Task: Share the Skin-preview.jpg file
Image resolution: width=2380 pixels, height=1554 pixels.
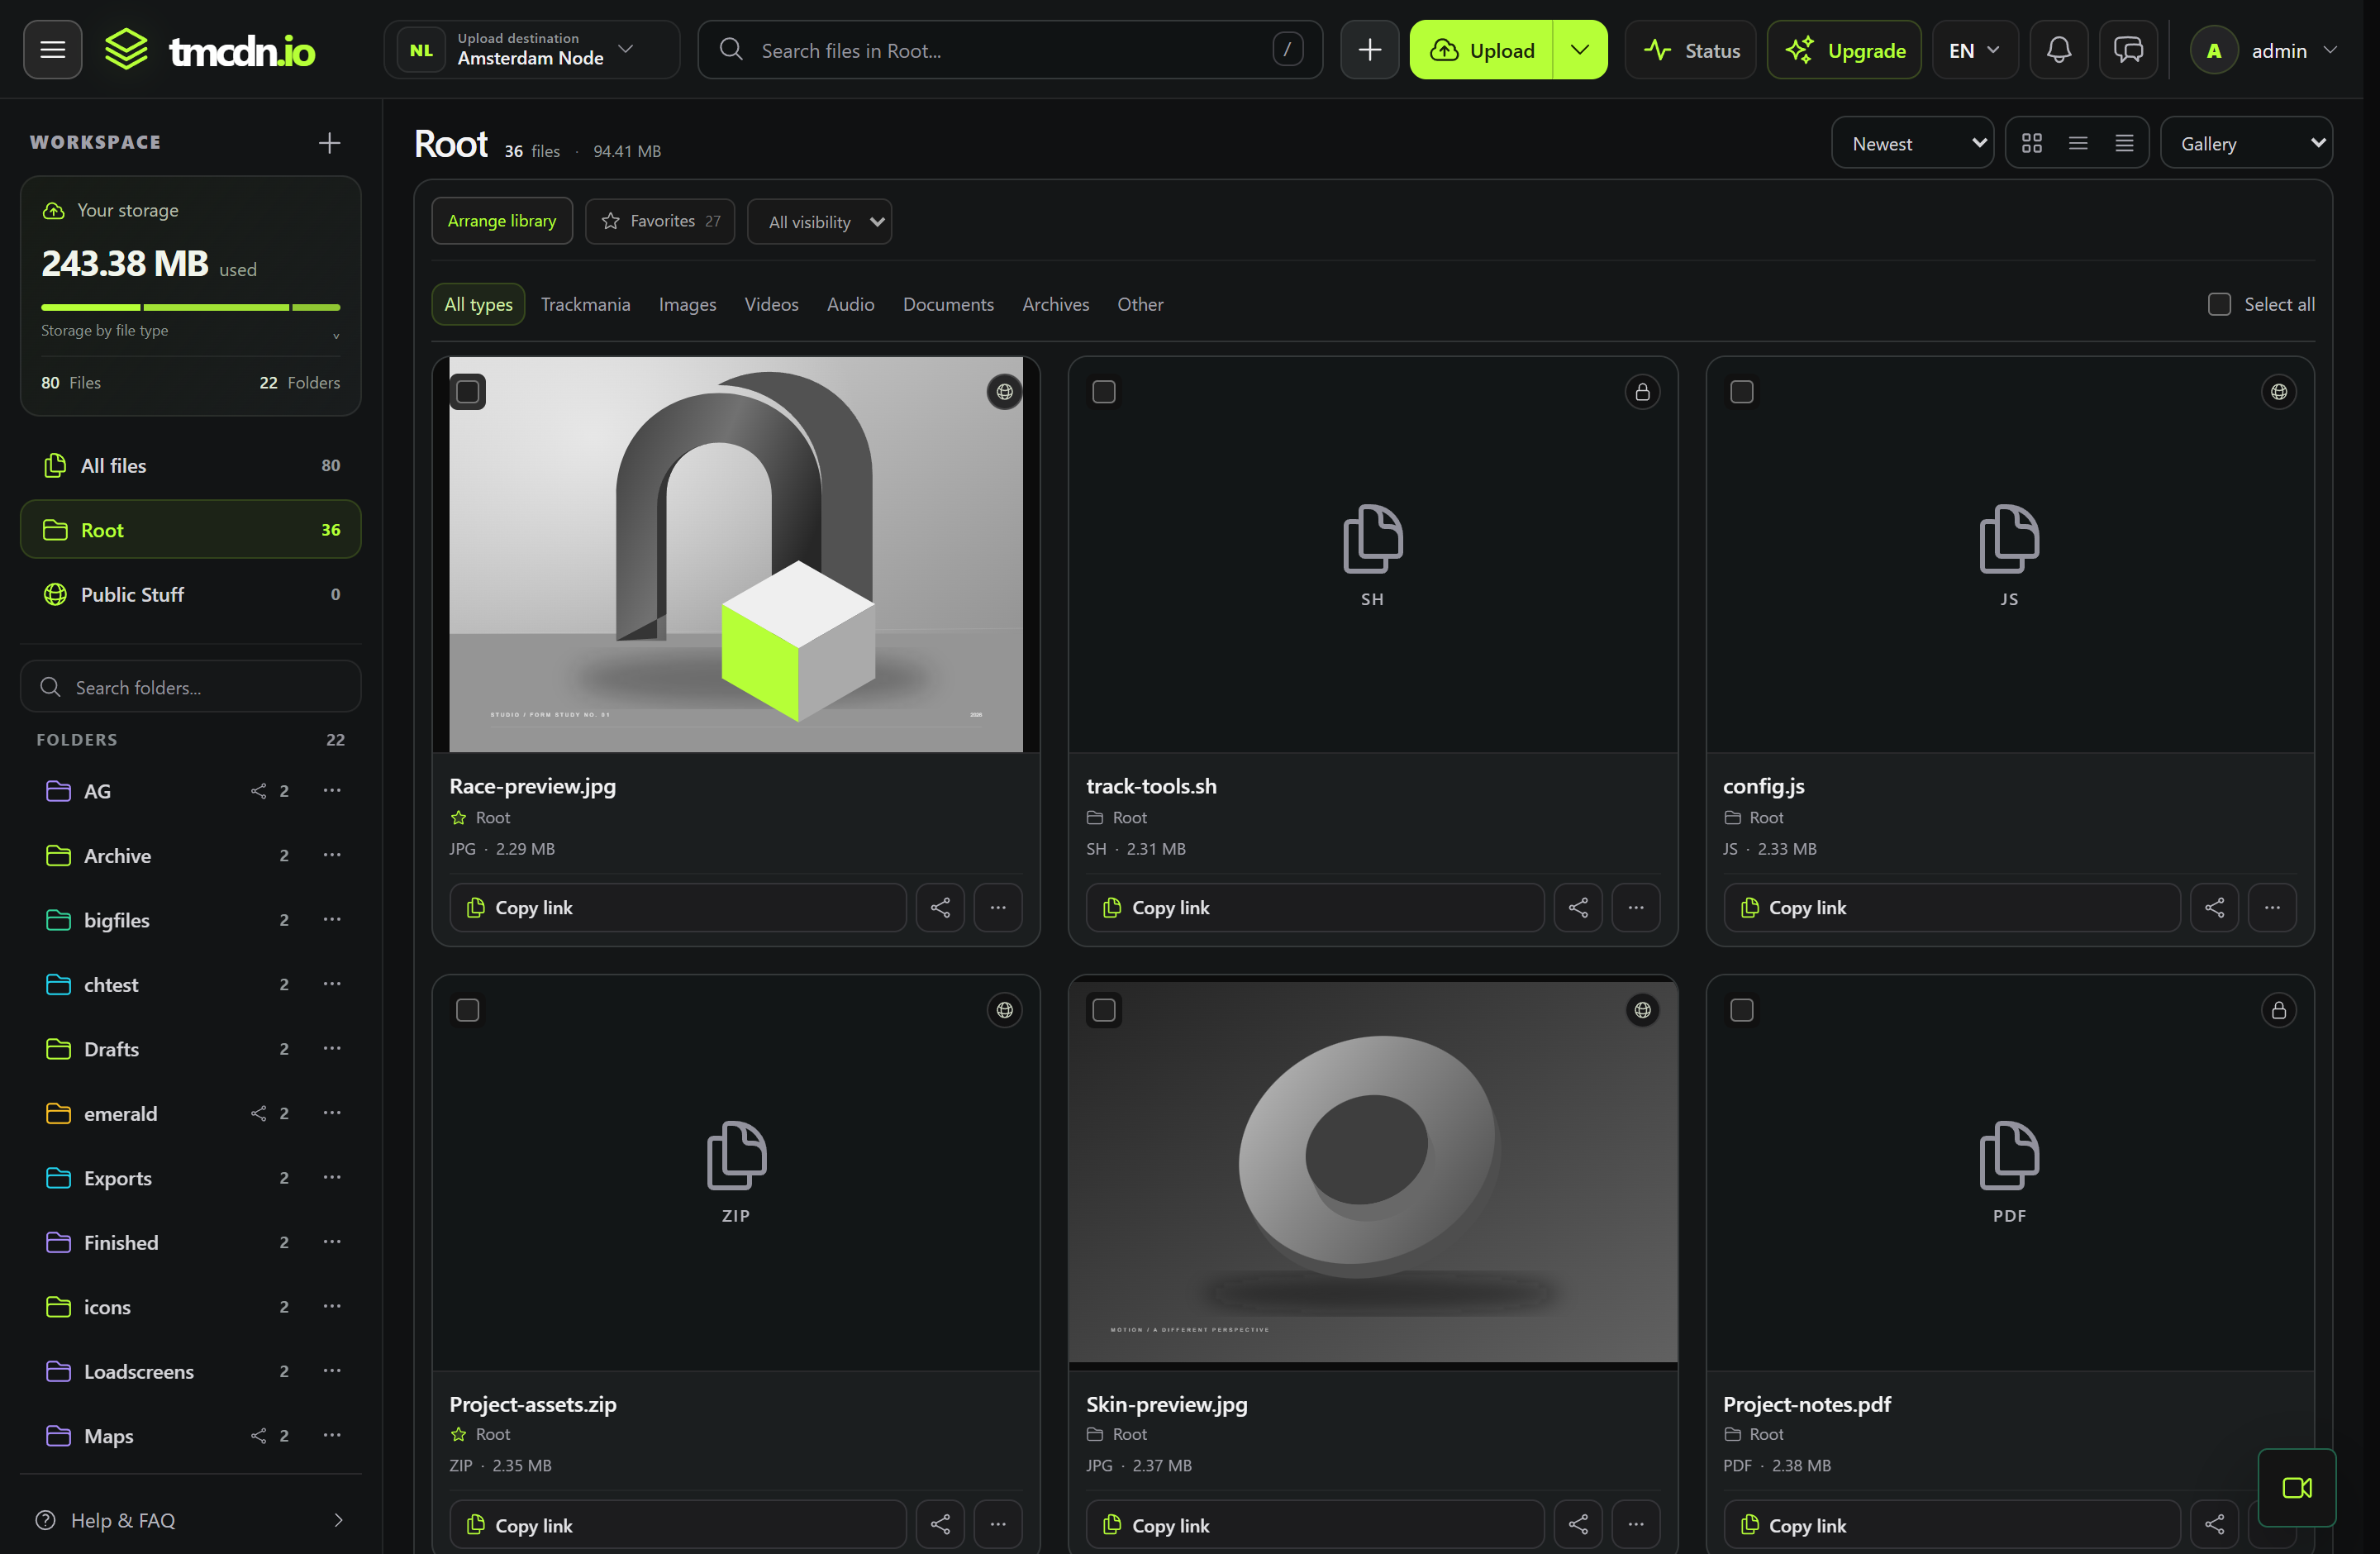Action: 1578,1524
